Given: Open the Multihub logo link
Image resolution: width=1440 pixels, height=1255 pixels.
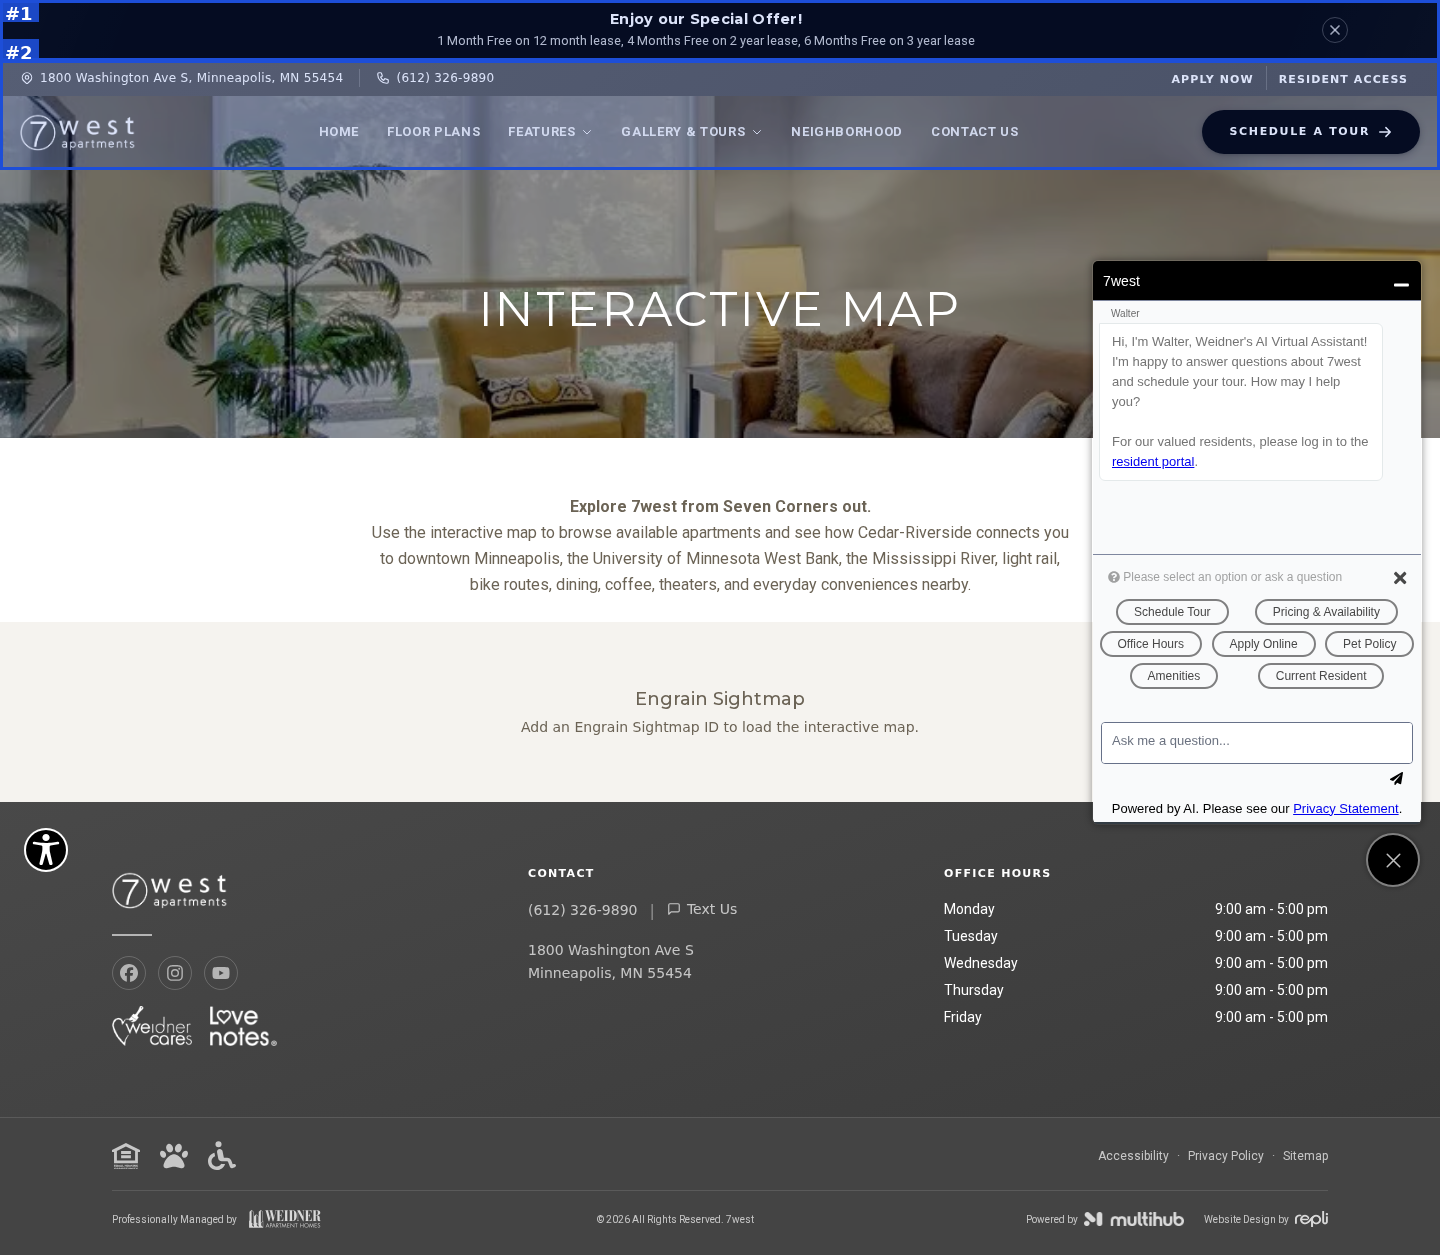Looking at the screenshot, I should point(1134,1219).
